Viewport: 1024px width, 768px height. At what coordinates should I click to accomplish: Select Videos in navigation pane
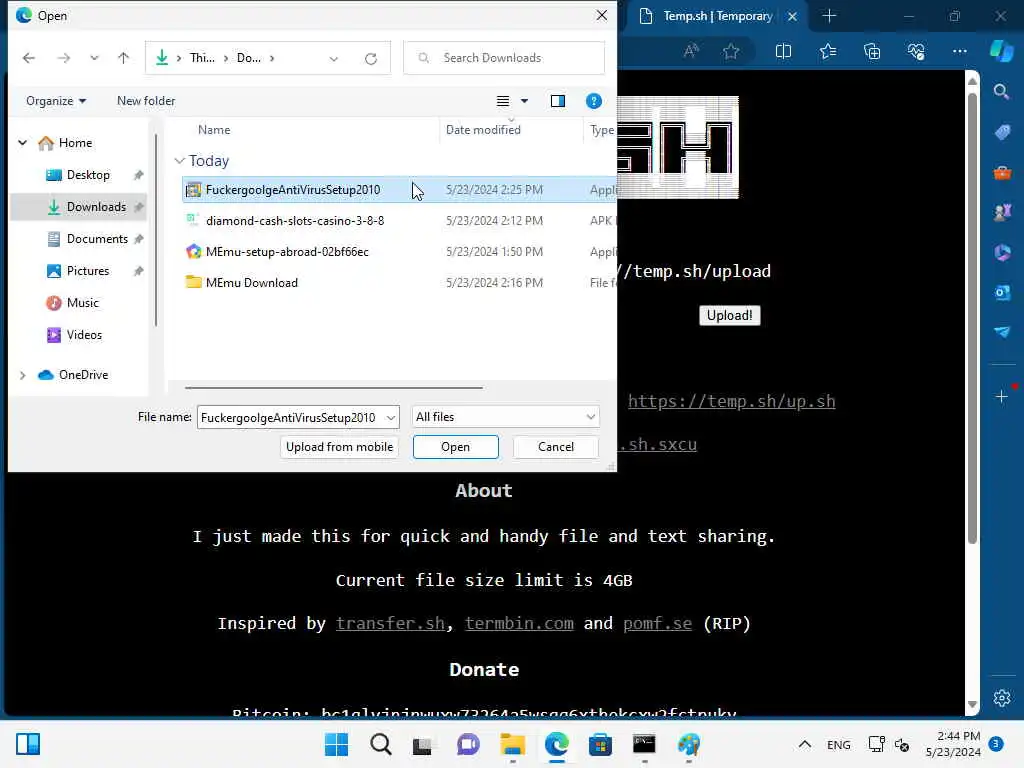(x=84, y=335)
